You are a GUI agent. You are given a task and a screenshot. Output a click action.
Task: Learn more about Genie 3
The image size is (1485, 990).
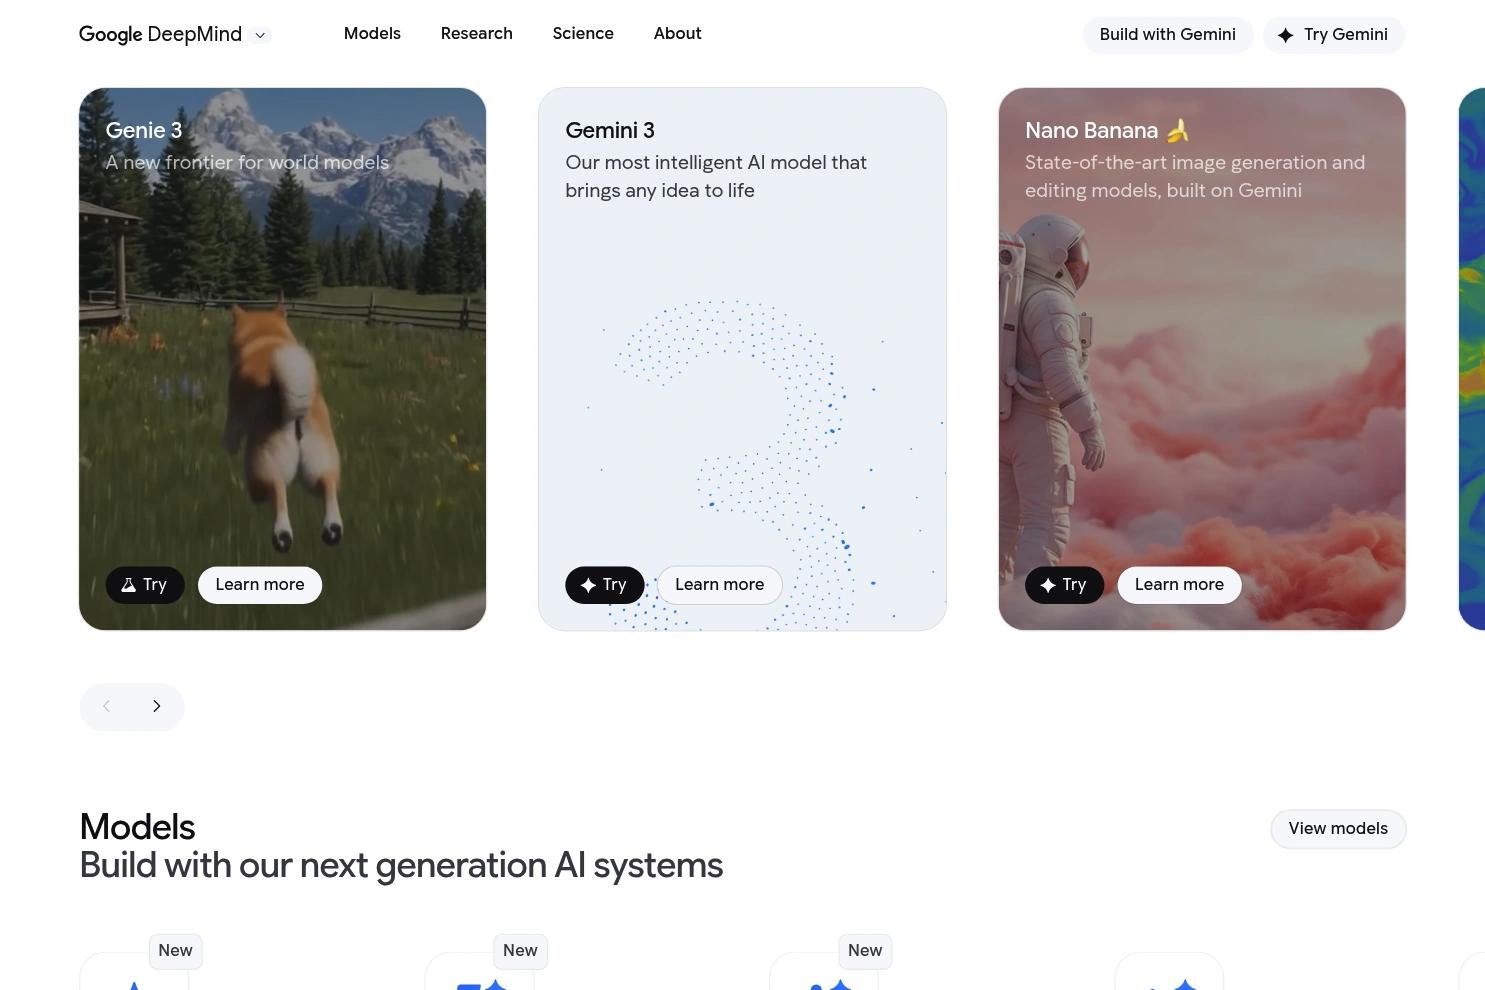point(260,585)
